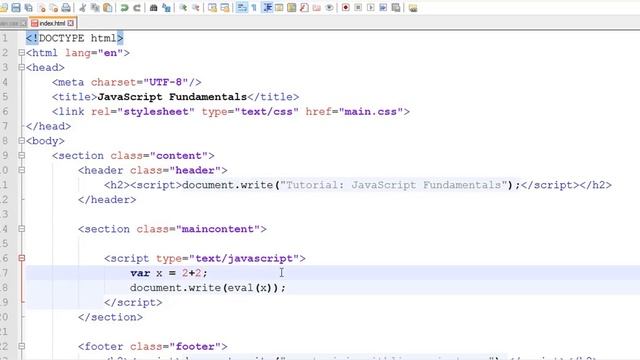Collapse the header class fold marker

[x=21, y=170]
